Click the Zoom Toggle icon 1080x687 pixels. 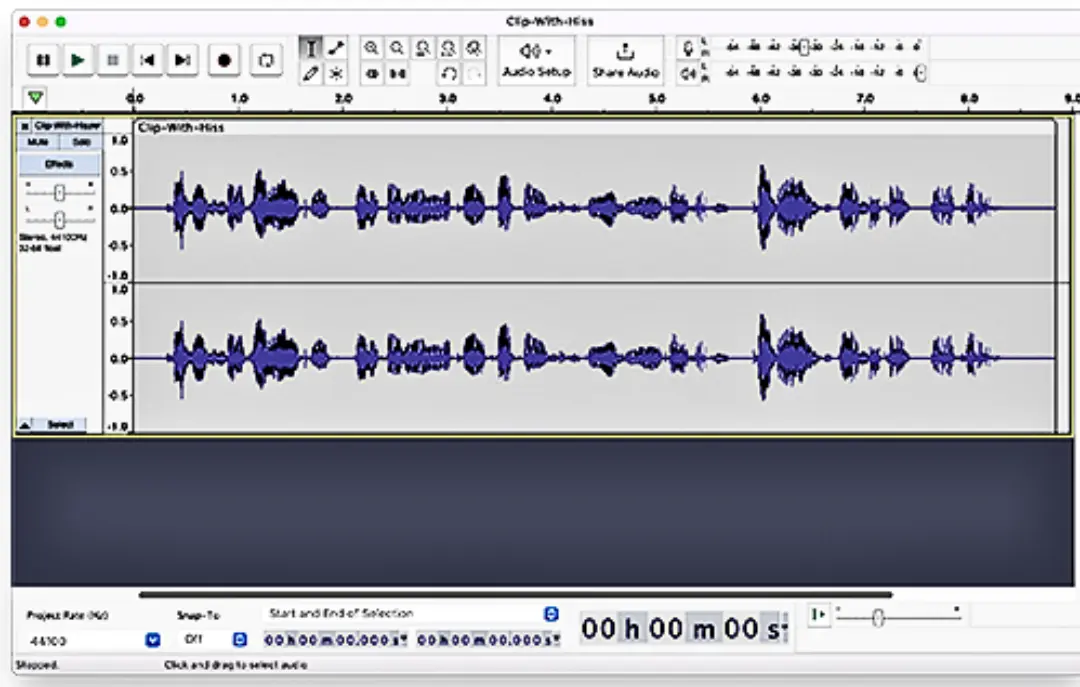(474, 48)
